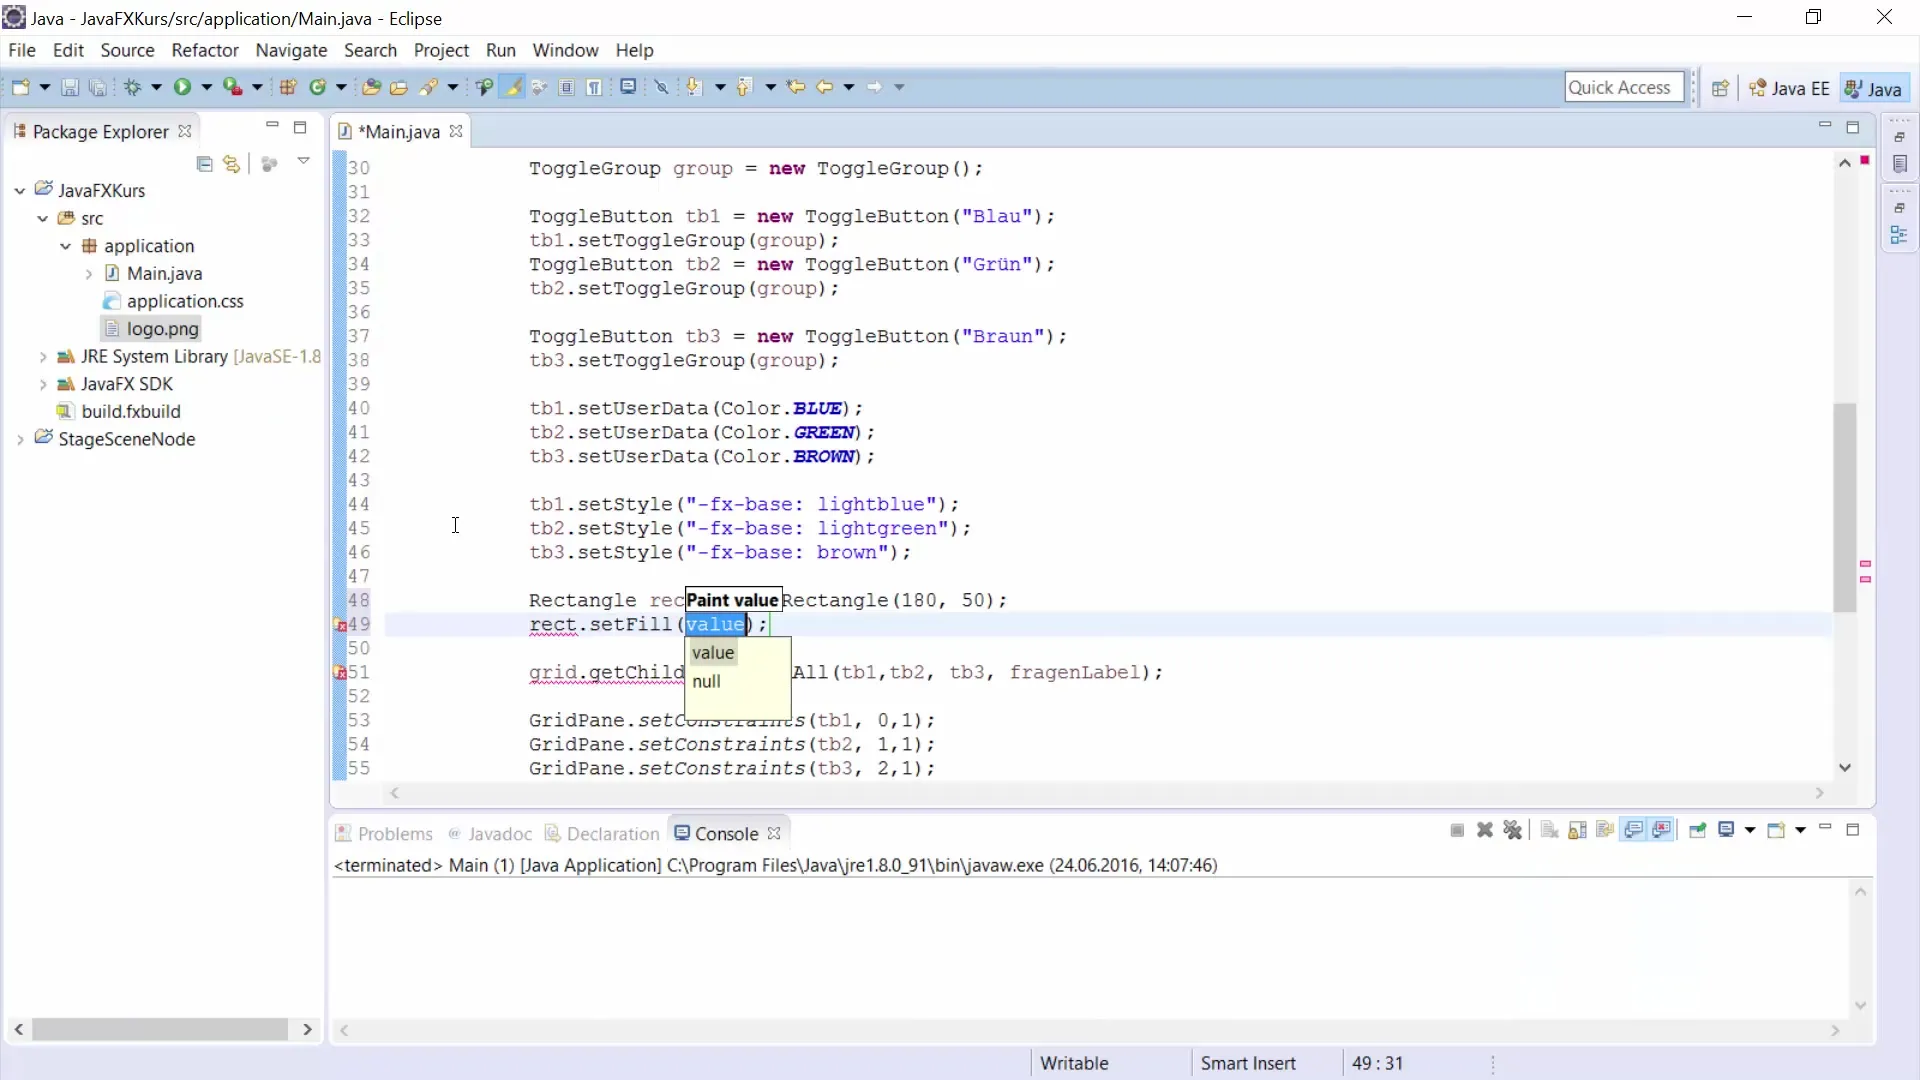Expand the JRE System Library node
The image size is (1920, 1080).
(x=43, y=357)
